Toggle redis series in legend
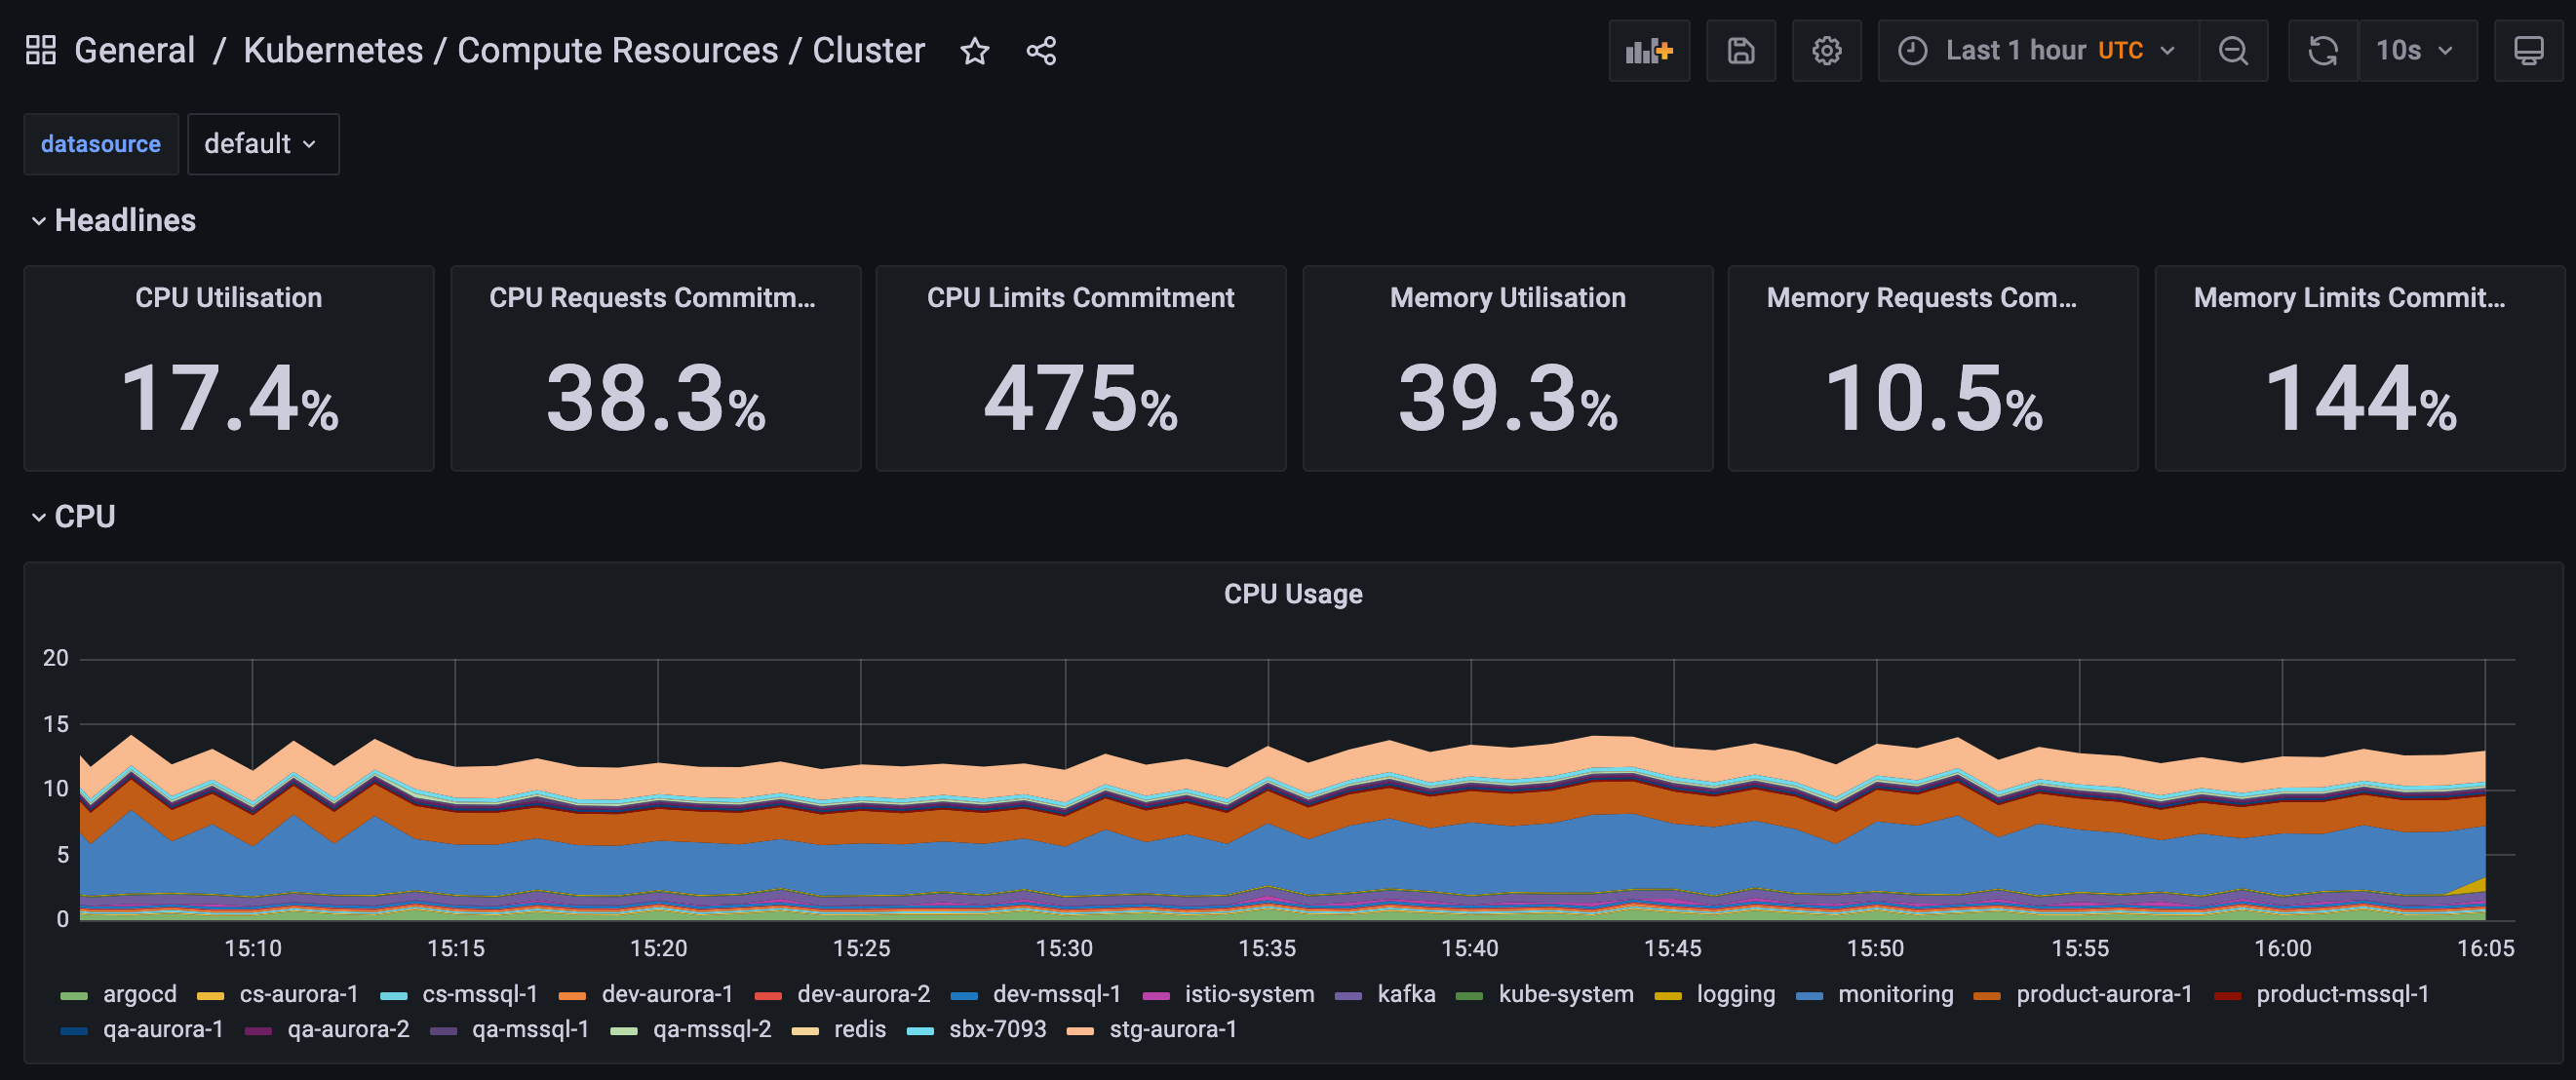This screenshot has height=1080, width=2576. tap(859, 1029)
